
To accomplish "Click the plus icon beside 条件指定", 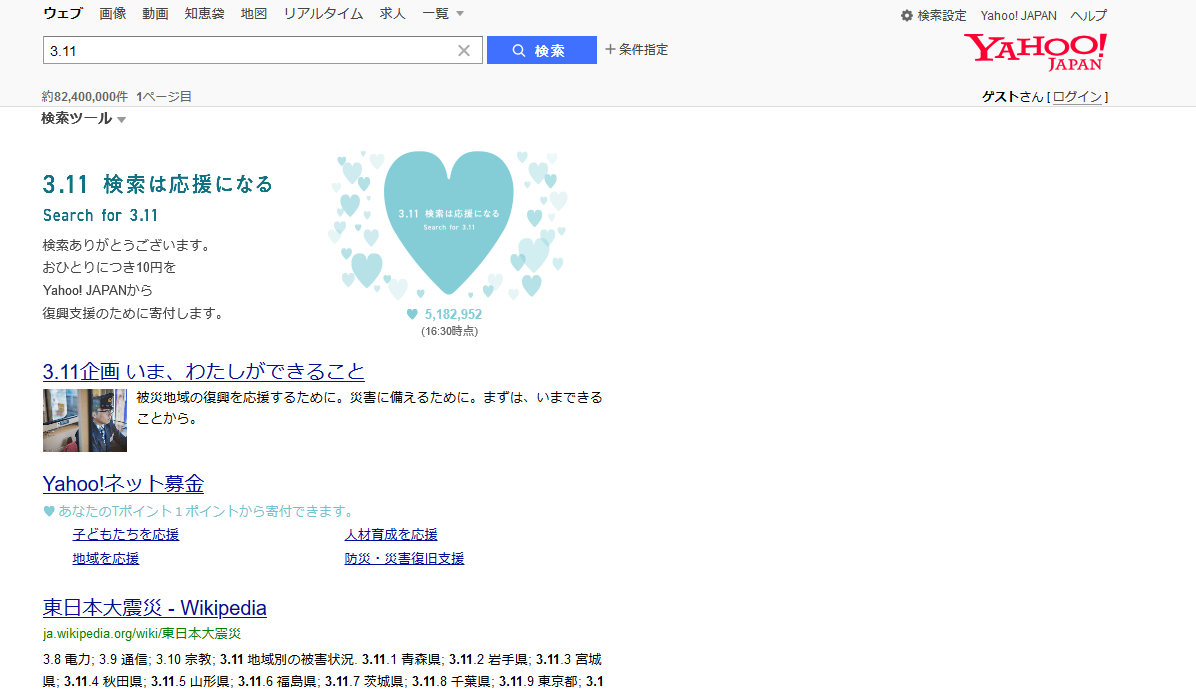I will (x=610, y=49).
